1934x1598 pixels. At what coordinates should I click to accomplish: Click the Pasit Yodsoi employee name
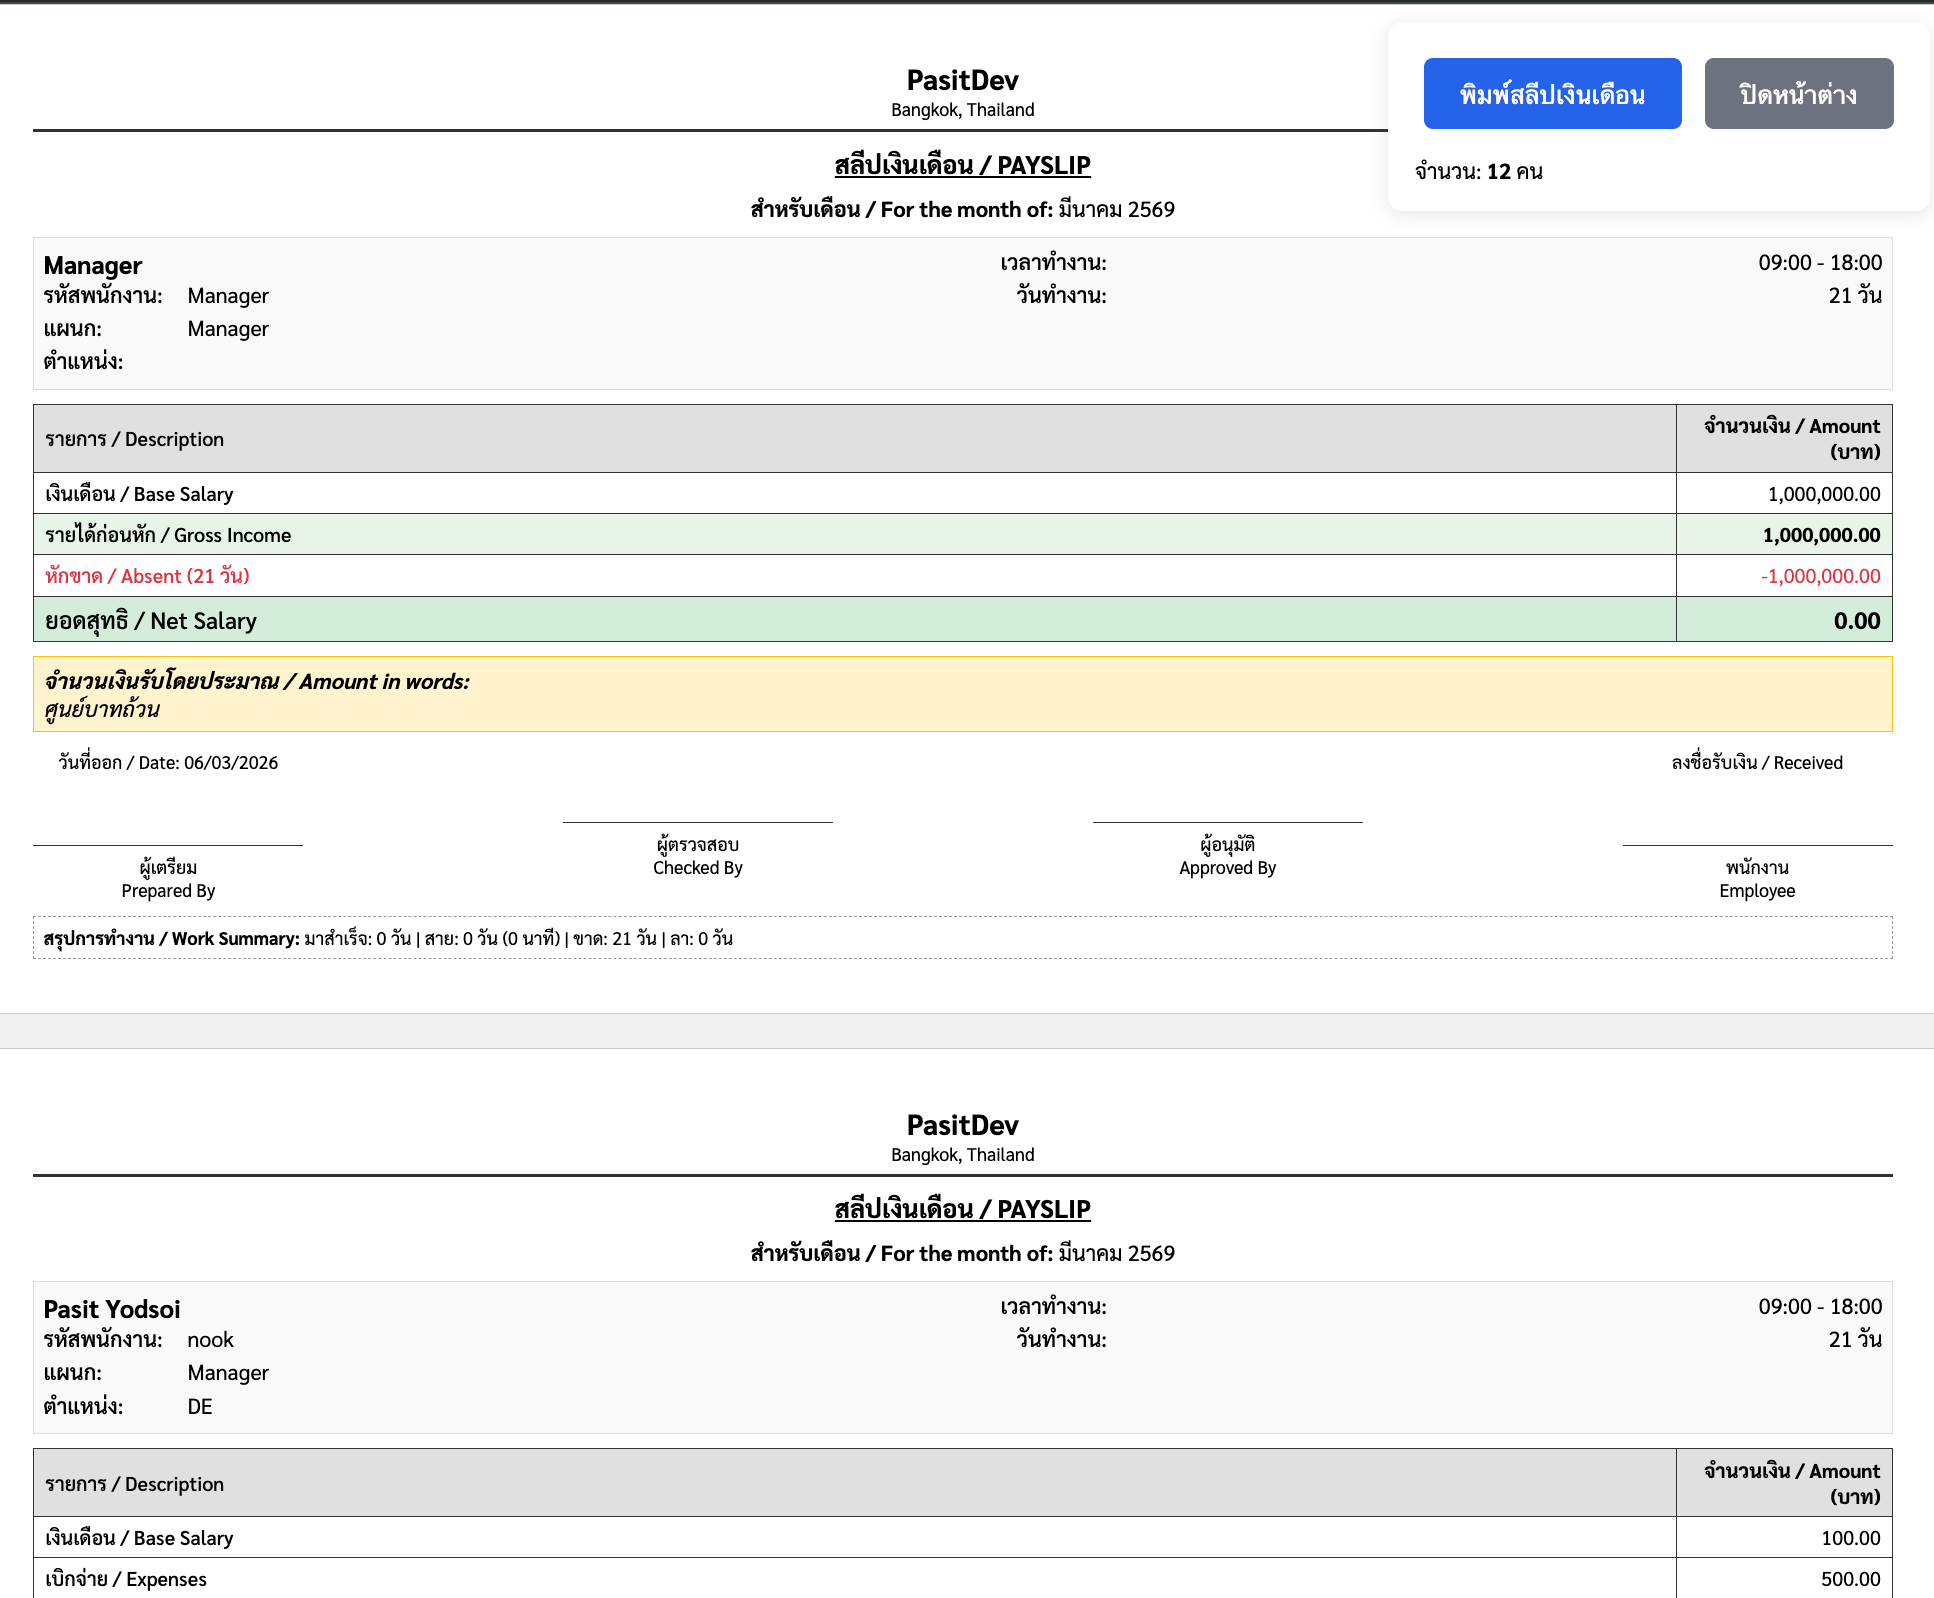point(112,1309)
